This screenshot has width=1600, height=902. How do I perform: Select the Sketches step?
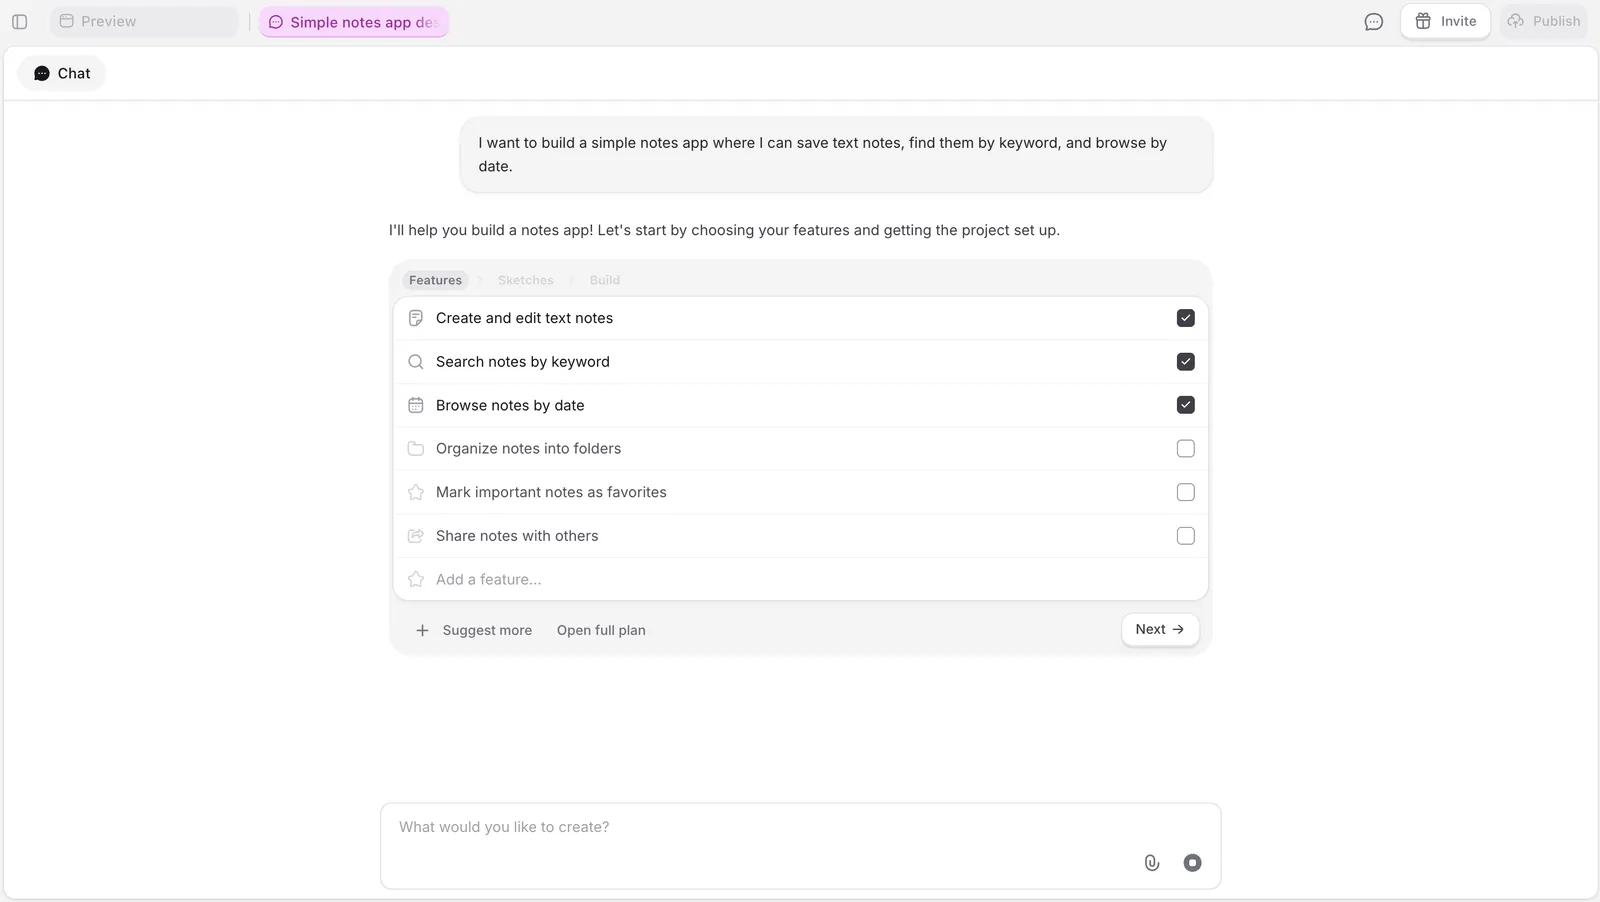[525, 280]
